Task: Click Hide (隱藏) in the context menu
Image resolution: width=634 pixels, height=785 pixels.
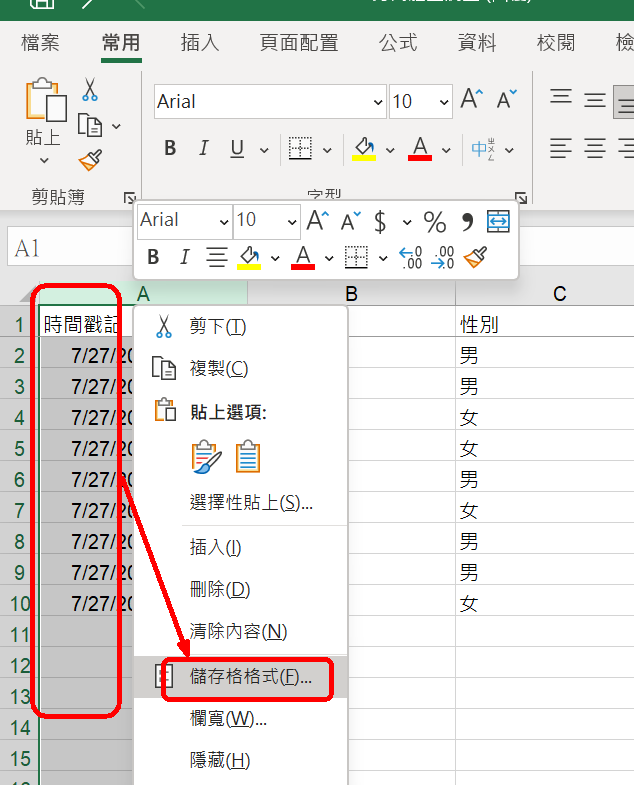Action: pos(219,760)
